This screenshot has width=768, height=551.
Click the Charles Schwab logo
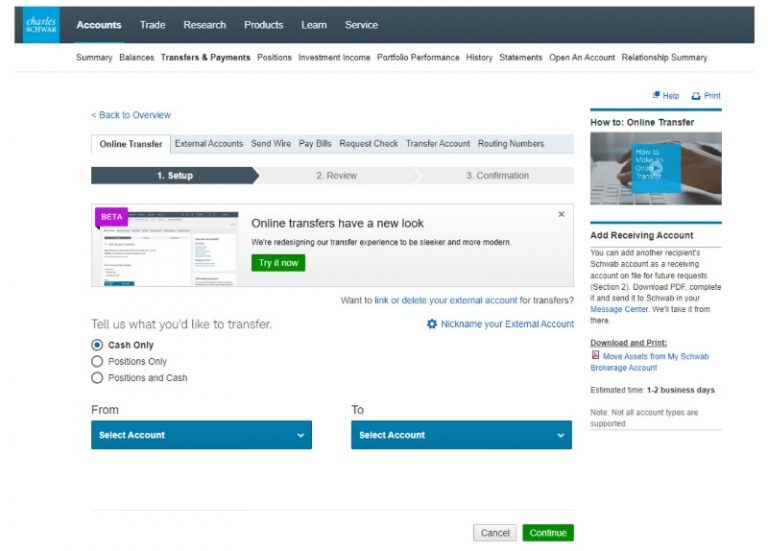tap(42, 25)
